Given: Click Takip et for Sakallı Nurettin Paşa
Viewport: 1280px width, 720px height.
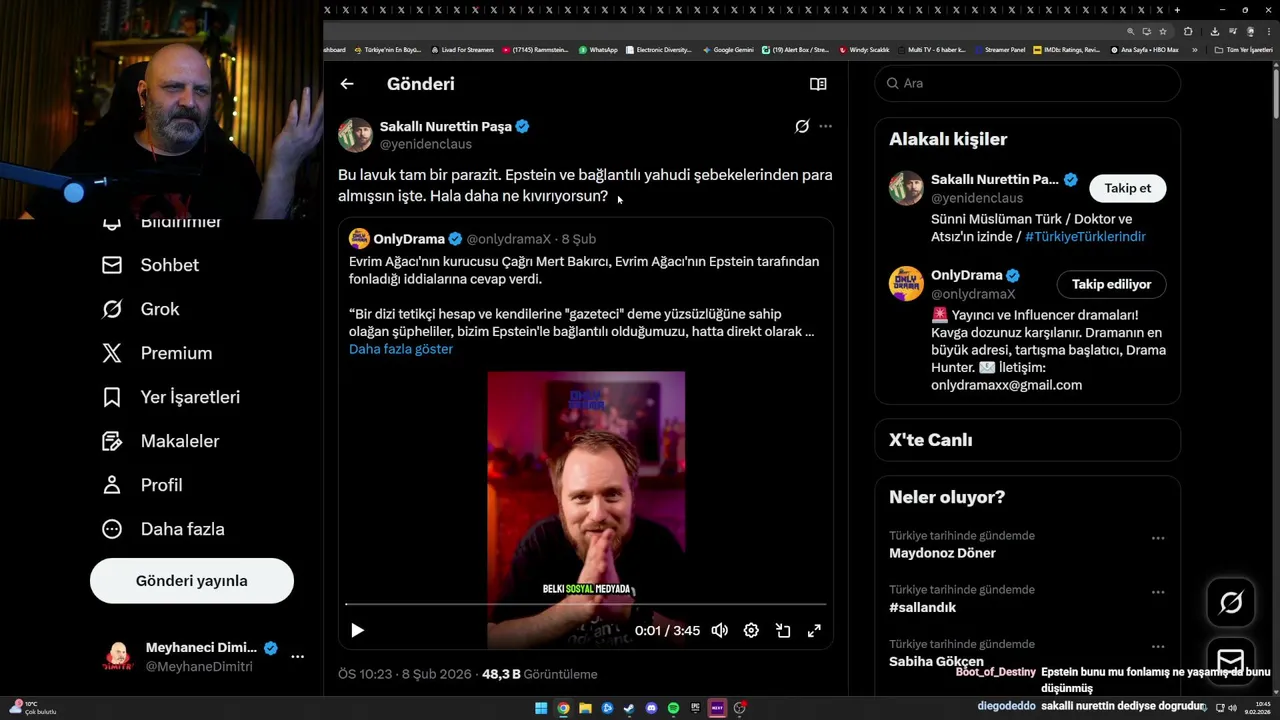Looking at the screenshot, I should click(x=1127, y=188).
